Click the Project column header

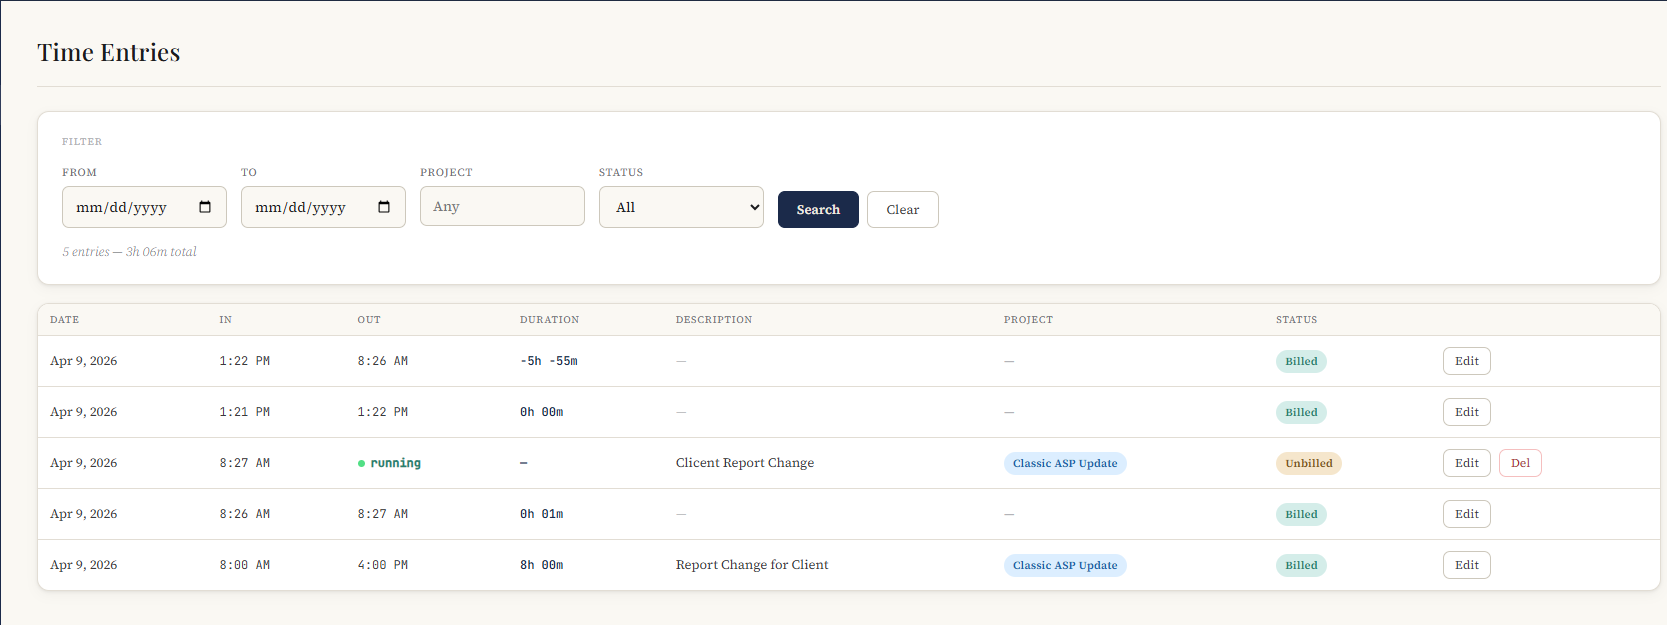[1028, 320]
